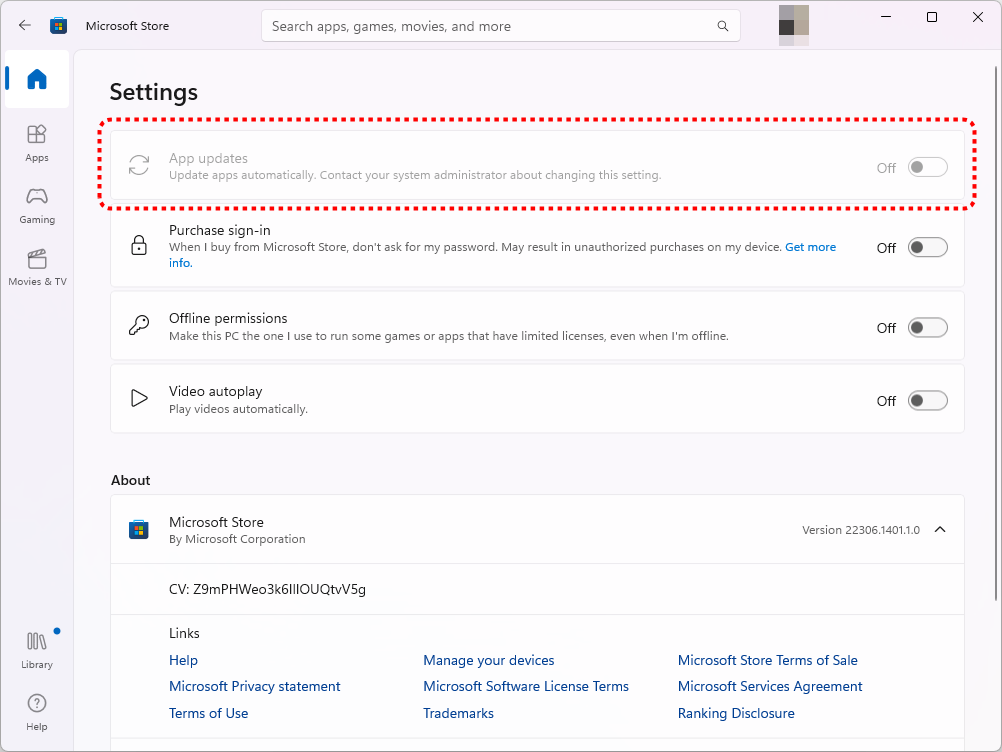Open the user profile avatar
The height and width of the screenshot is (752, 1002).
pyautogui.click(x=794, y=26)
